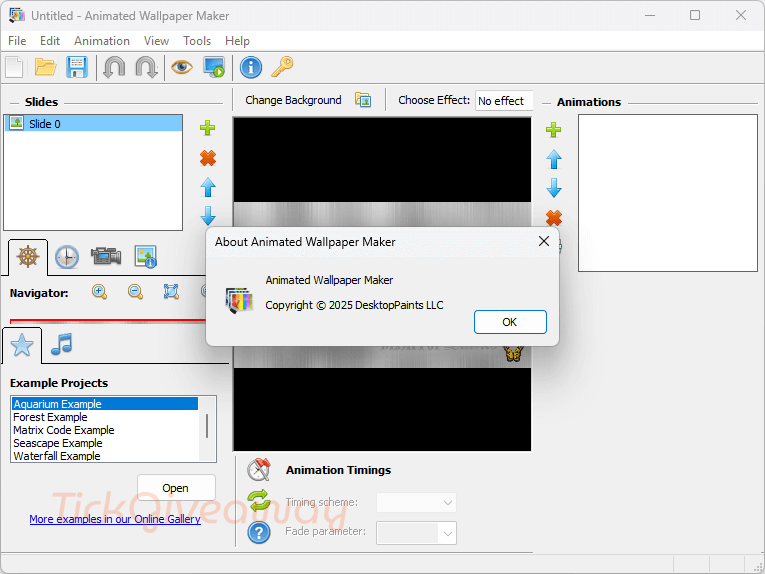Select the star examples tab
This screenshot has height=574, width=765.
[x=22, y=345]
